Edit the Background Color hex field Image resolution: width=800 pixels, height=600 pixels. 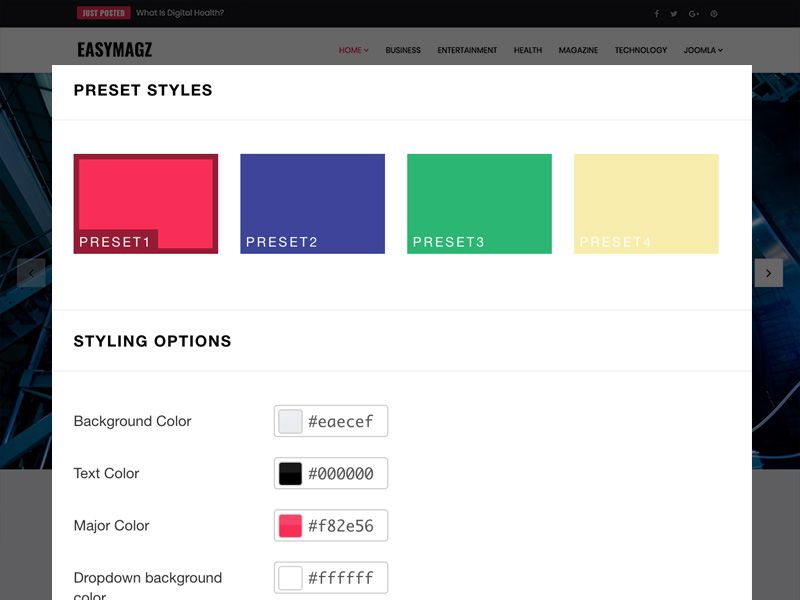click(342, 422)
